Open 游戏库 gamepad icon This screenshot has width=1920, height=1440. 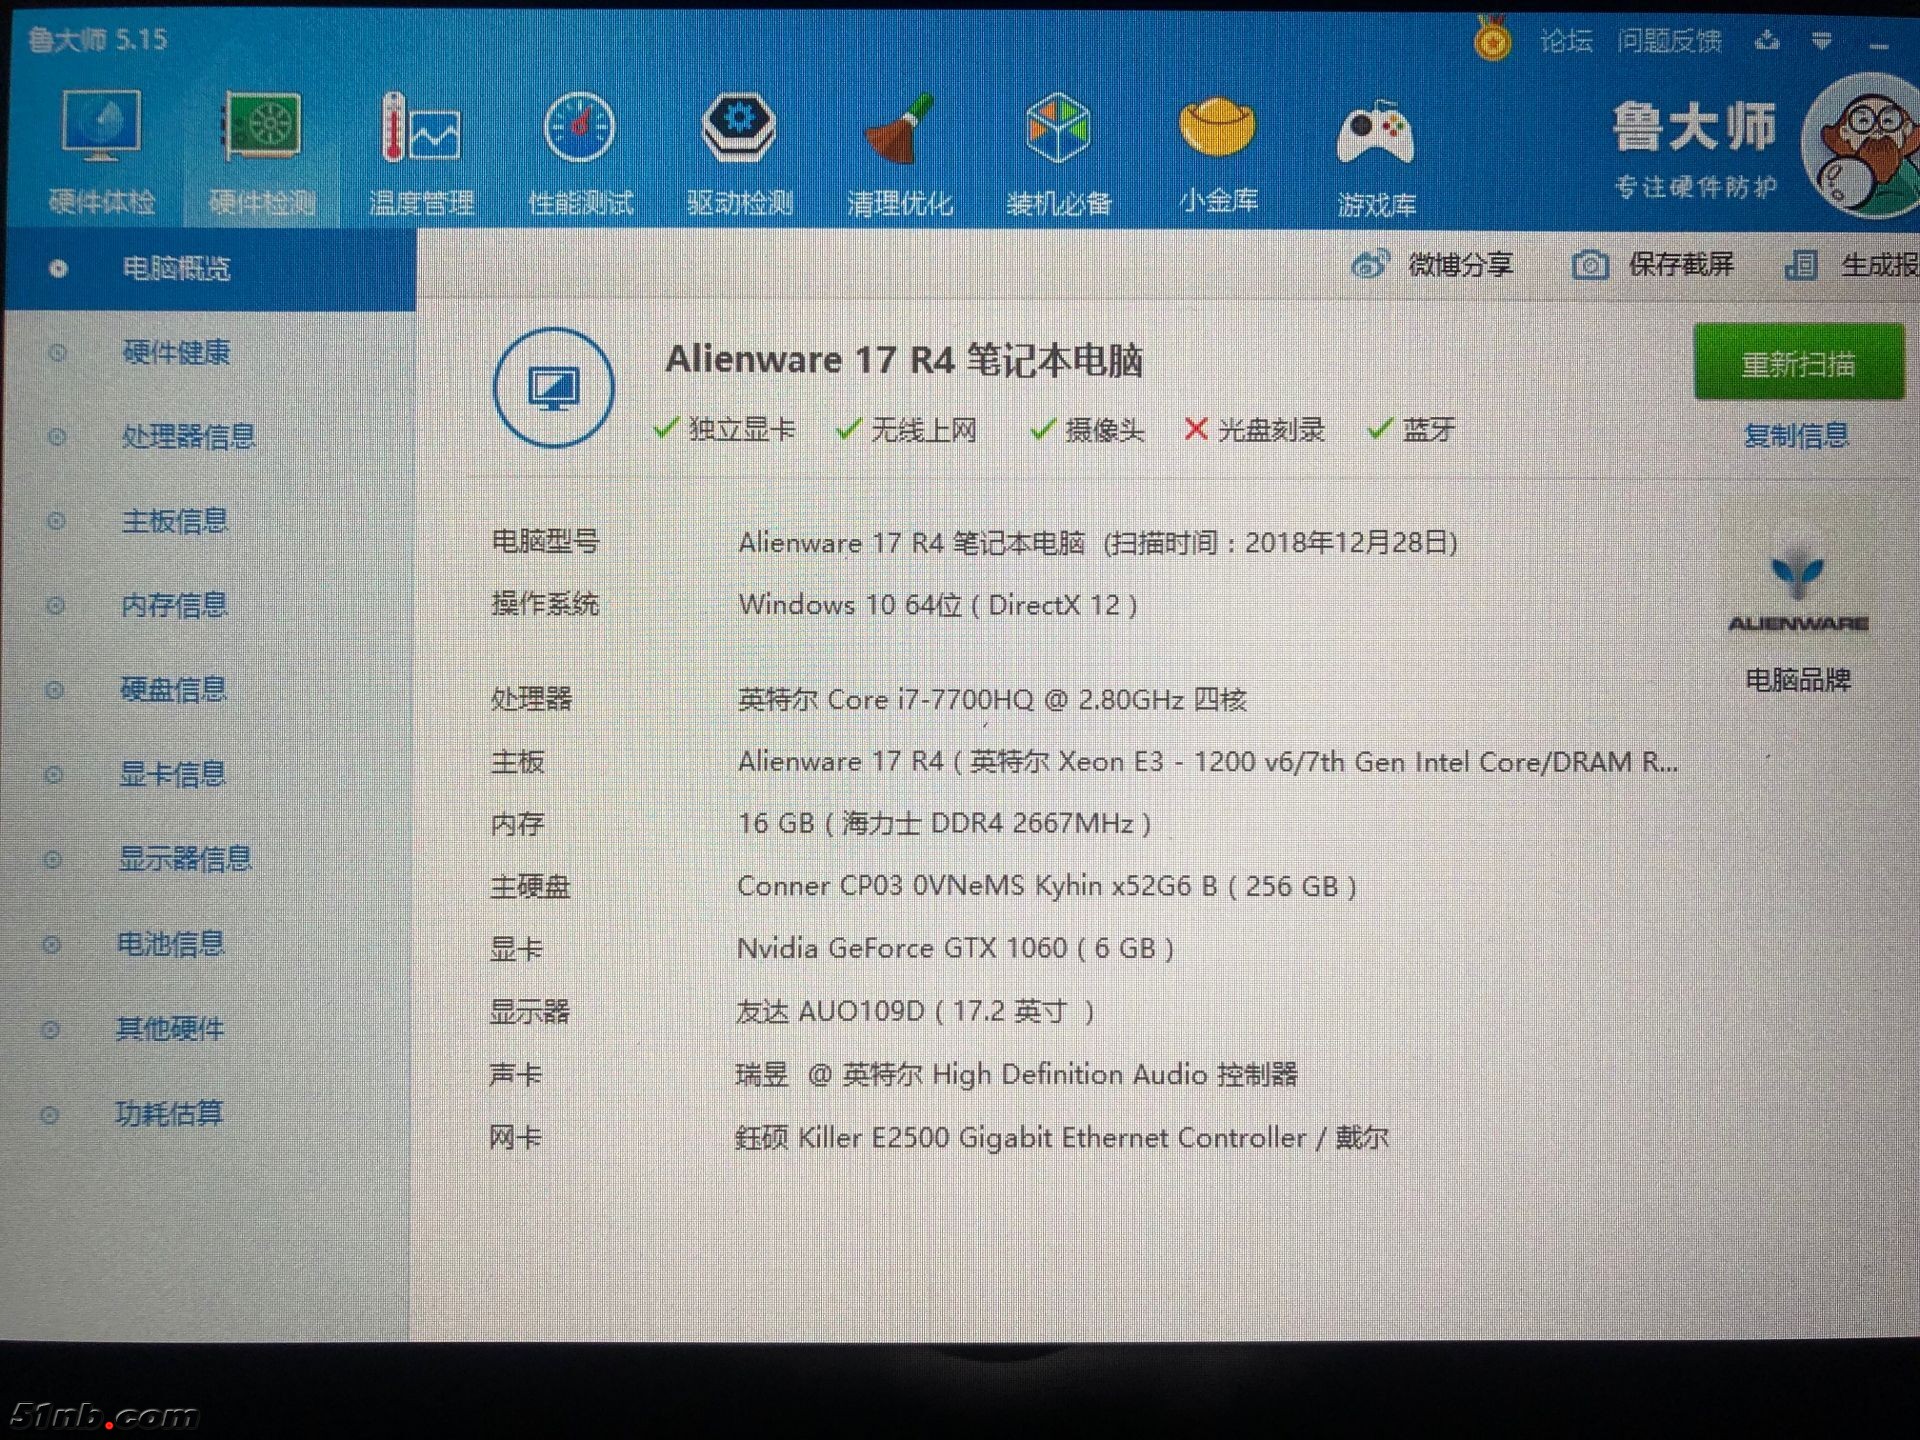point(1376,135)
